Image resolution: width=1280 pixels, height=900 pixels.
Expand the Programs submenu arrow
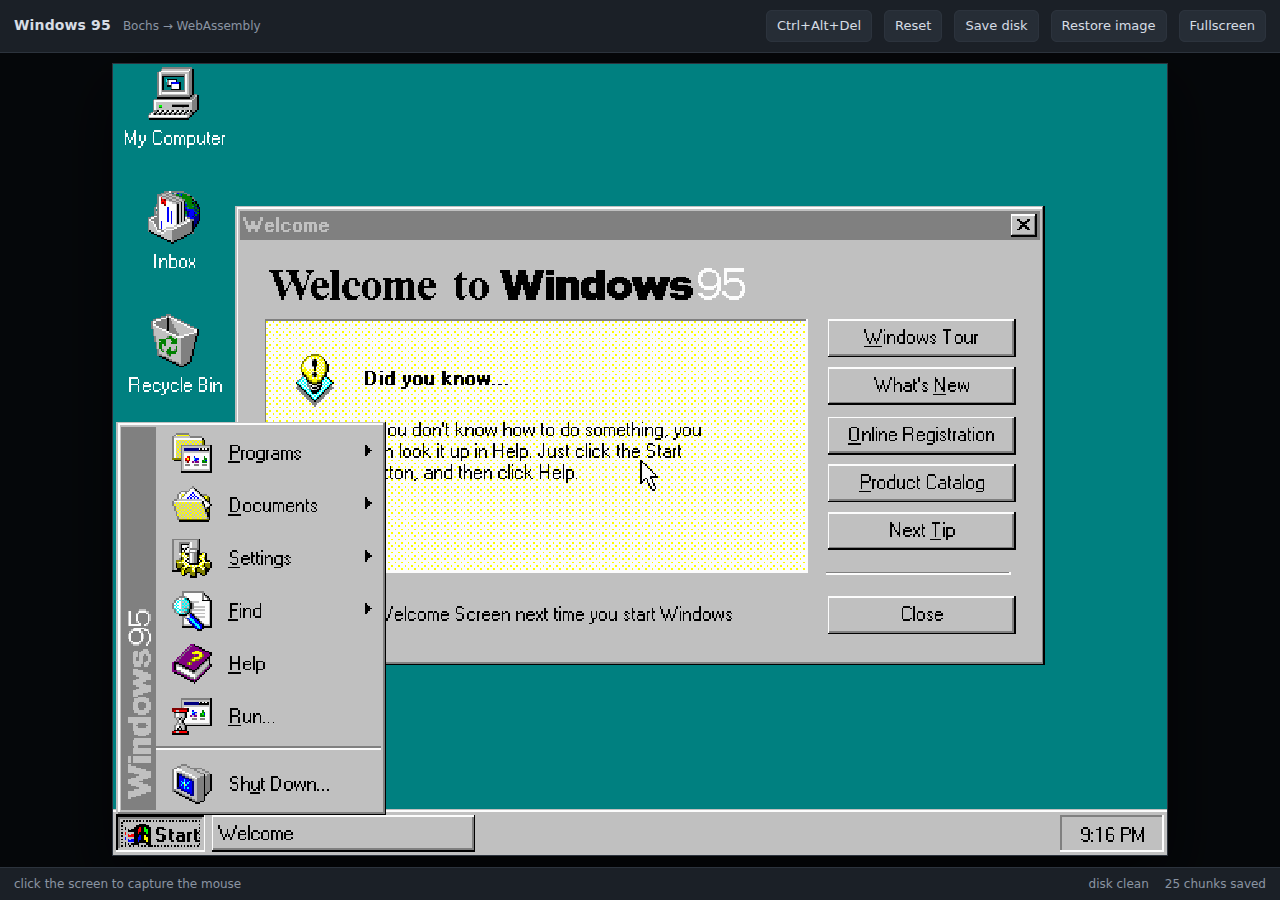coord(368,451)
